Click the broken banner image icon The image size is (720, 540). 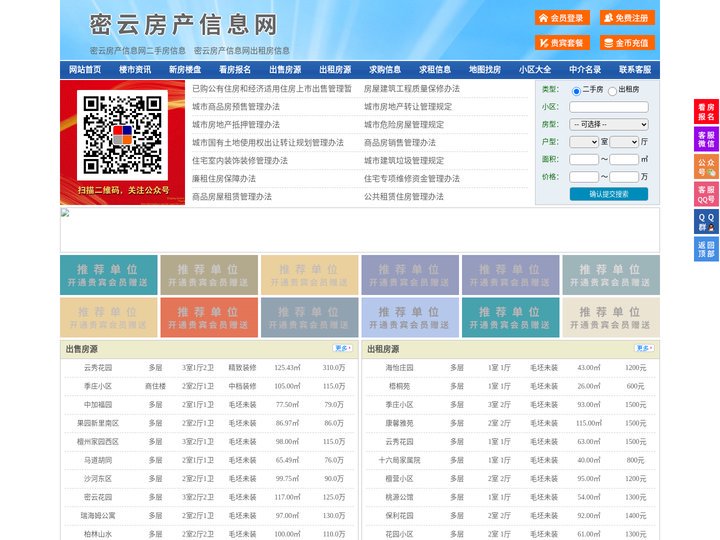[x=65, y=213]
